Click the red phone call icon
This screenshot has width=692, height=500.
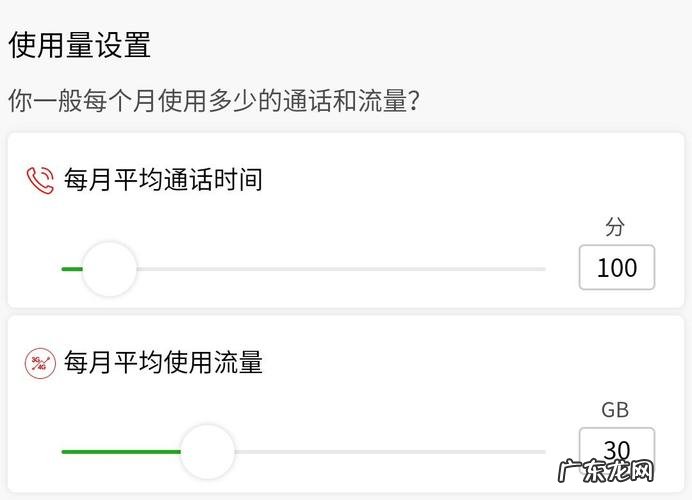click(40, 181)
